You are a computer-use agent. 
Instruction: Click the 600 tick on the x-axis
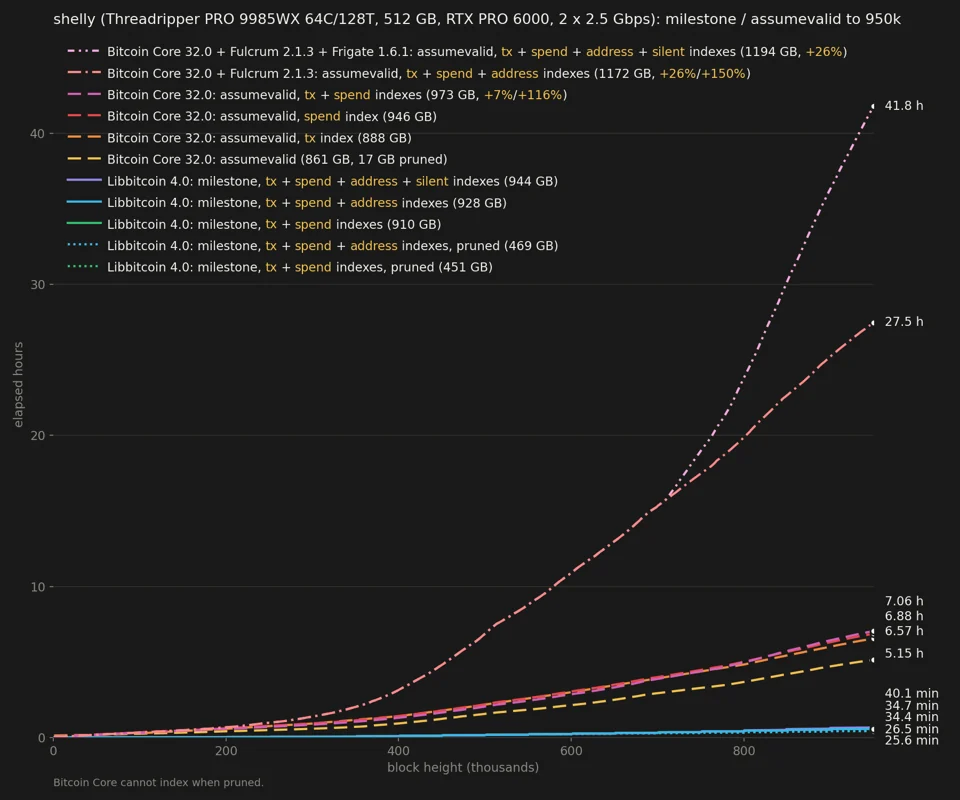pyautogui.click(x=571, y=751)
